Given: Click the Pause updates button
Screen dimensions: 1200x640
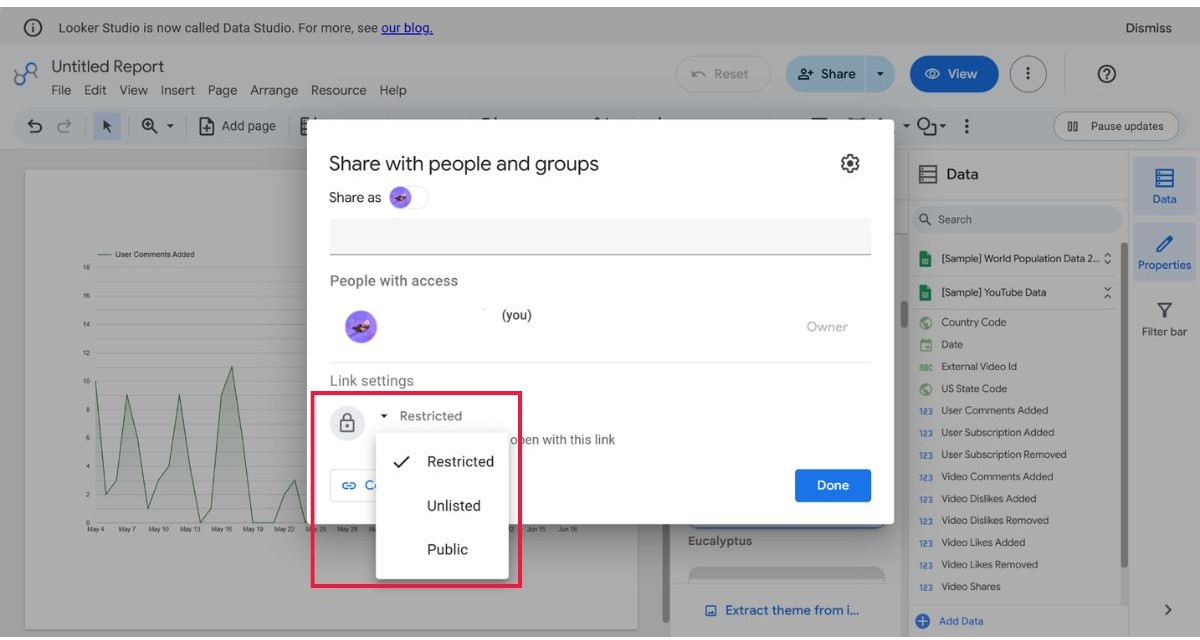Looking at the screenshot, I should click(x=1115, y=126).
